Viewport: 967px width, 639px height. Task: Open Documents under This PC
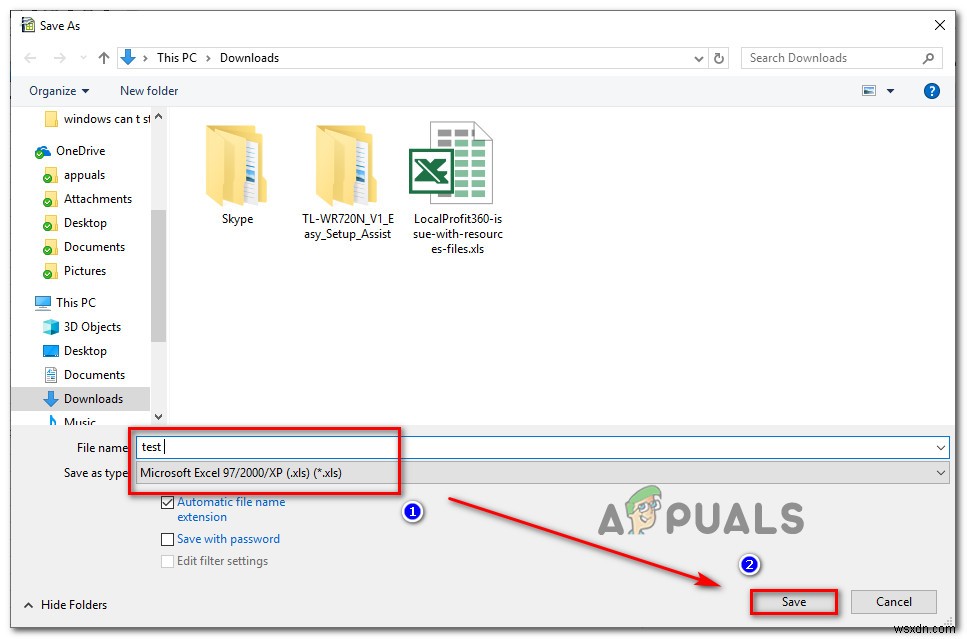pos(83,375)
